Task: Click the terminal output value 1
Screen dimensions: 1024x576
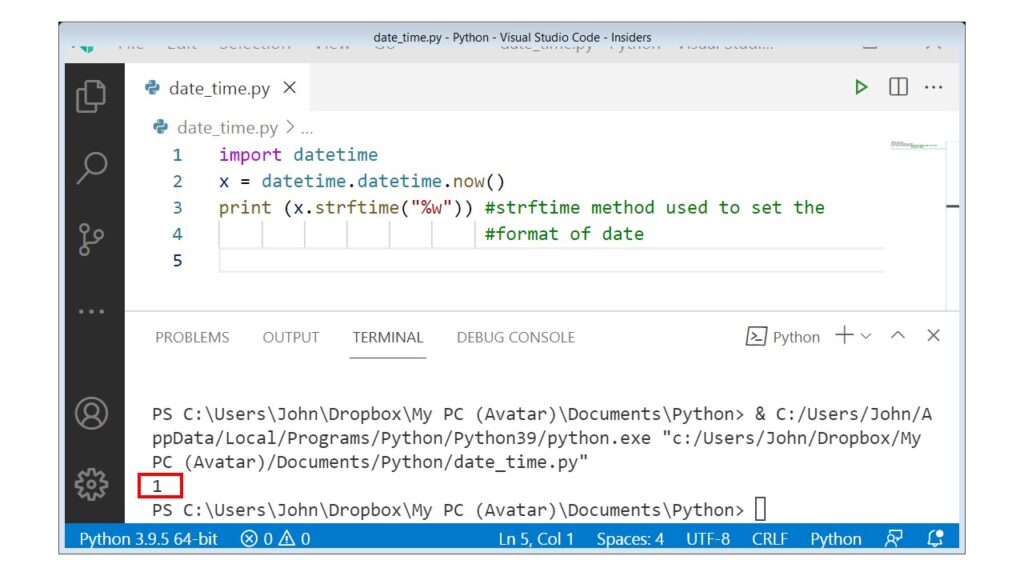Action: click(x=157, y=486)
